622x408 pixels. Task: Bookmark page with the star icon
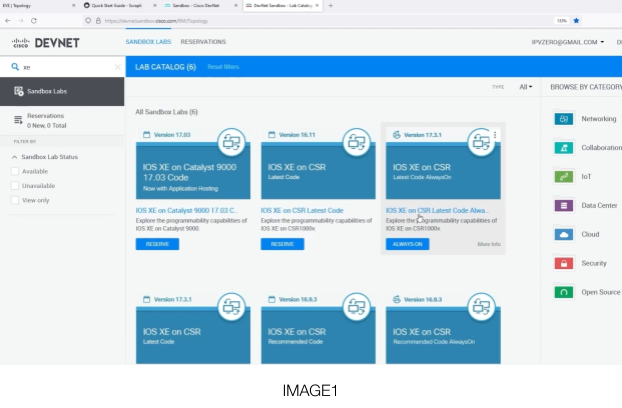tap(576, 21)
